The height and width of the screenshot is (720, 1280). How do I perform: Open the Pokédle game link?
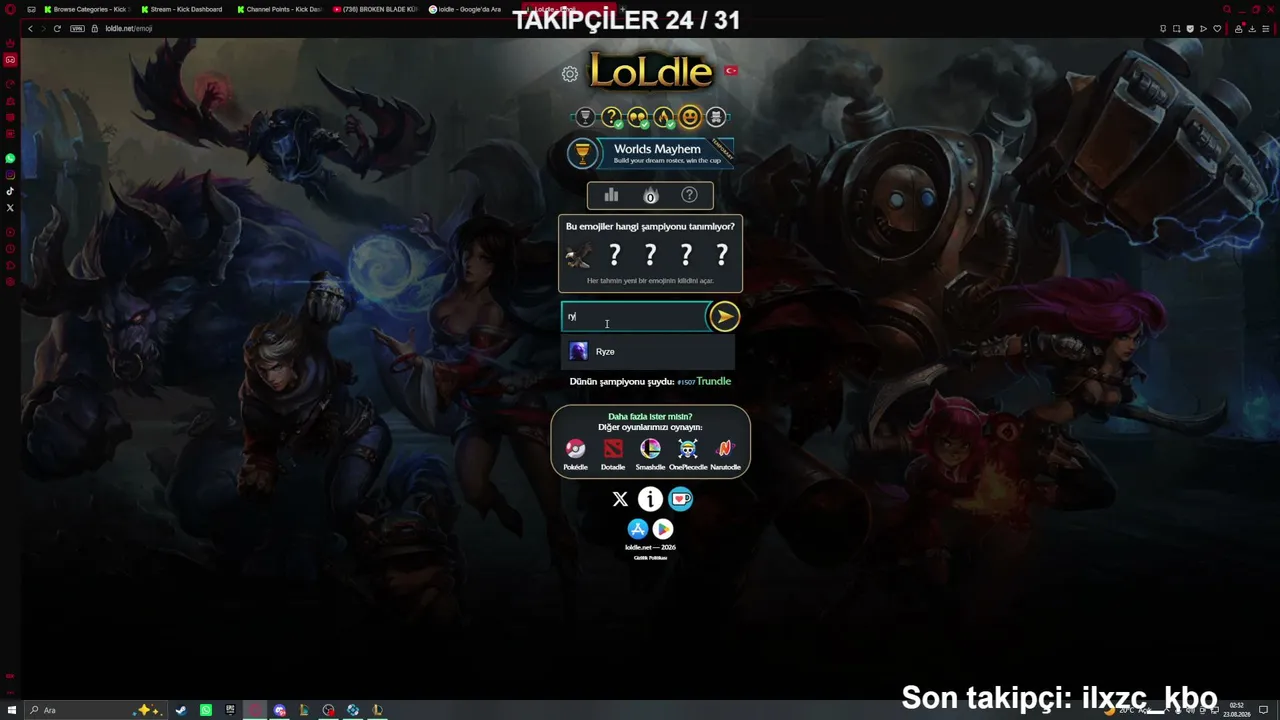click(x=575, y=455)
